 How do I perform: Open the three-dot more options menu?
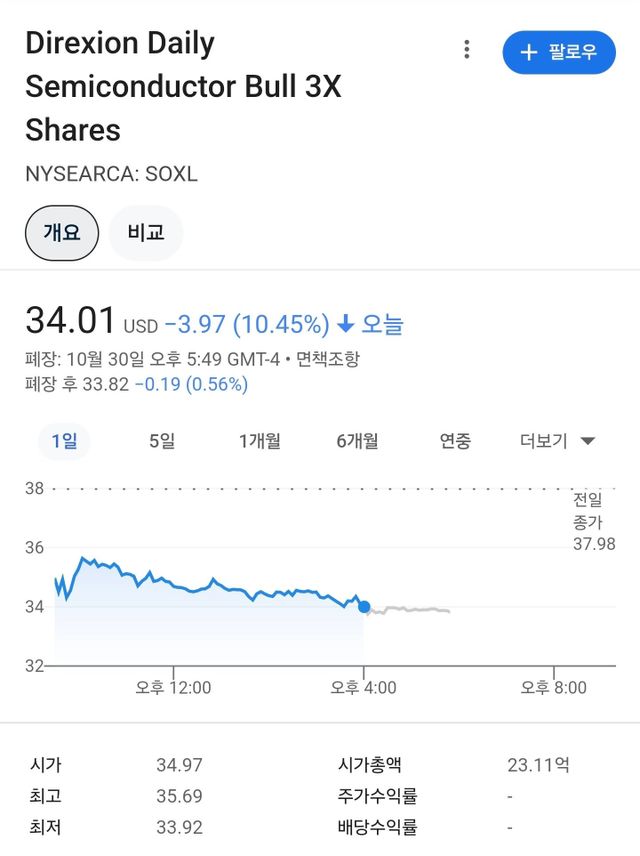(466, 50)
